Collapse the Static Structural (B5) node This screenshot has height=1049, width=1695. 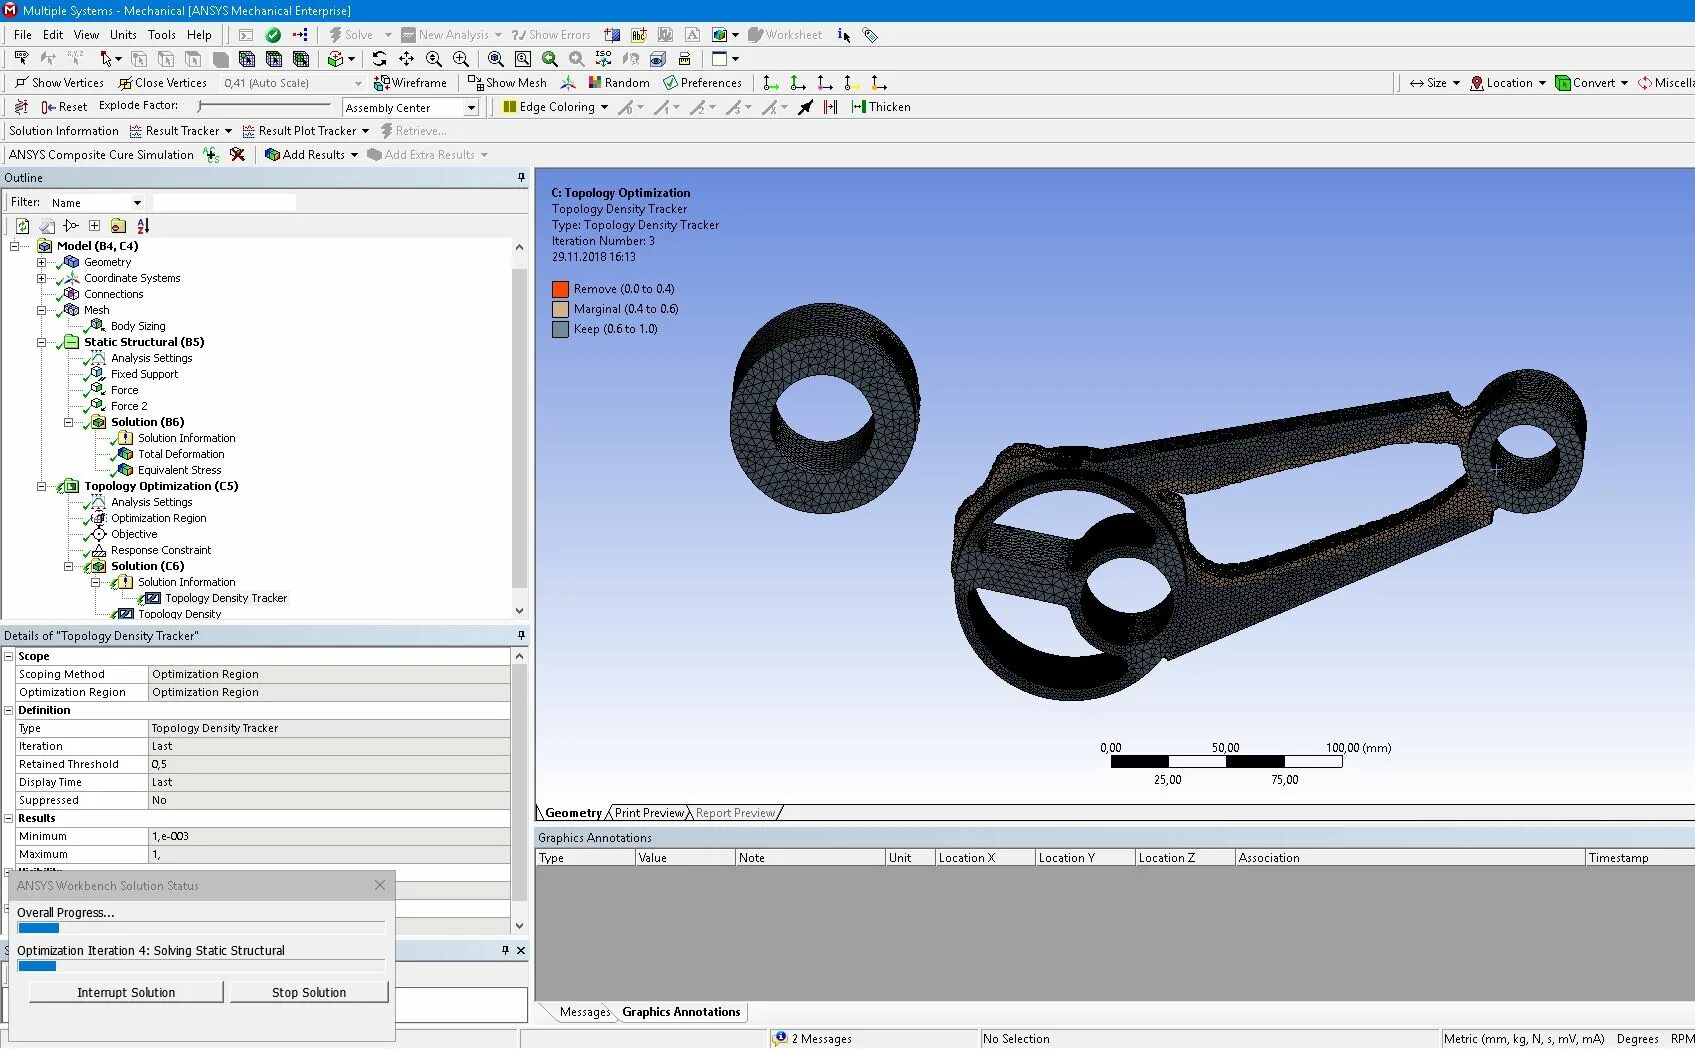click(x=42, y=342)
